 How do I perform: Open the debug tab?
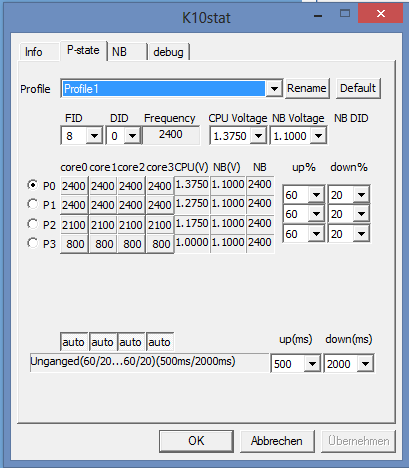169,52
